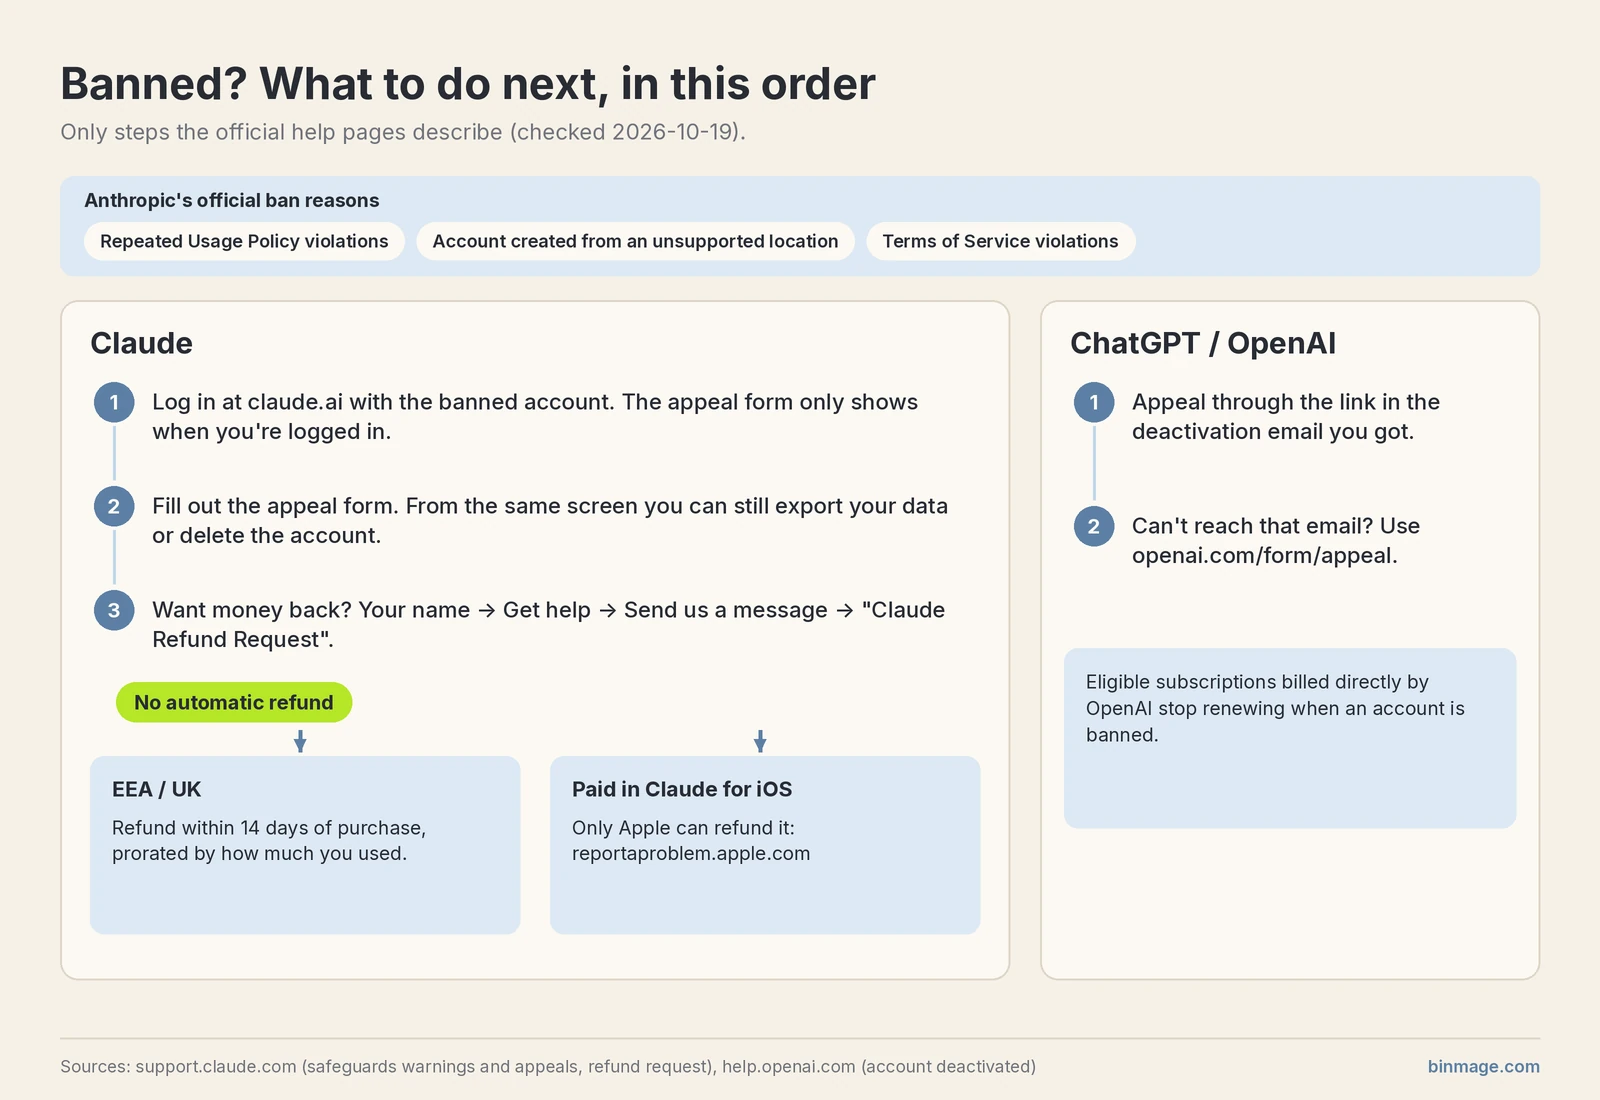Screen dimensions: 1600x1100
Task: Click the heading 'Anthropic's official ban reasons'
Action: point(232,200)
